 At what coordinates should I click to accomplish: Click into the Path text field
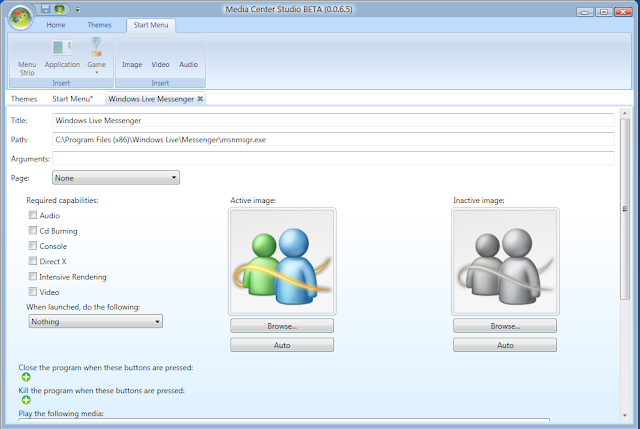(333, 139)
